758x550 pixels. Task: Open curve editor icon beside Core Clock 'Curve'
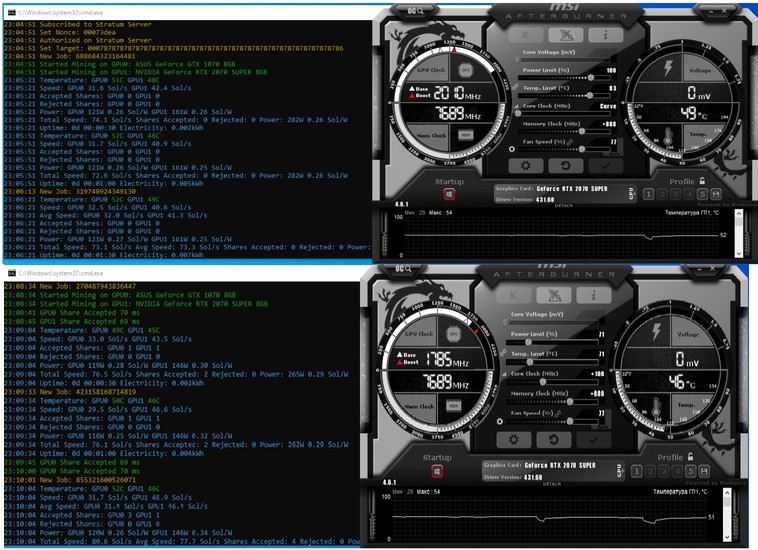tap(516, 106)
